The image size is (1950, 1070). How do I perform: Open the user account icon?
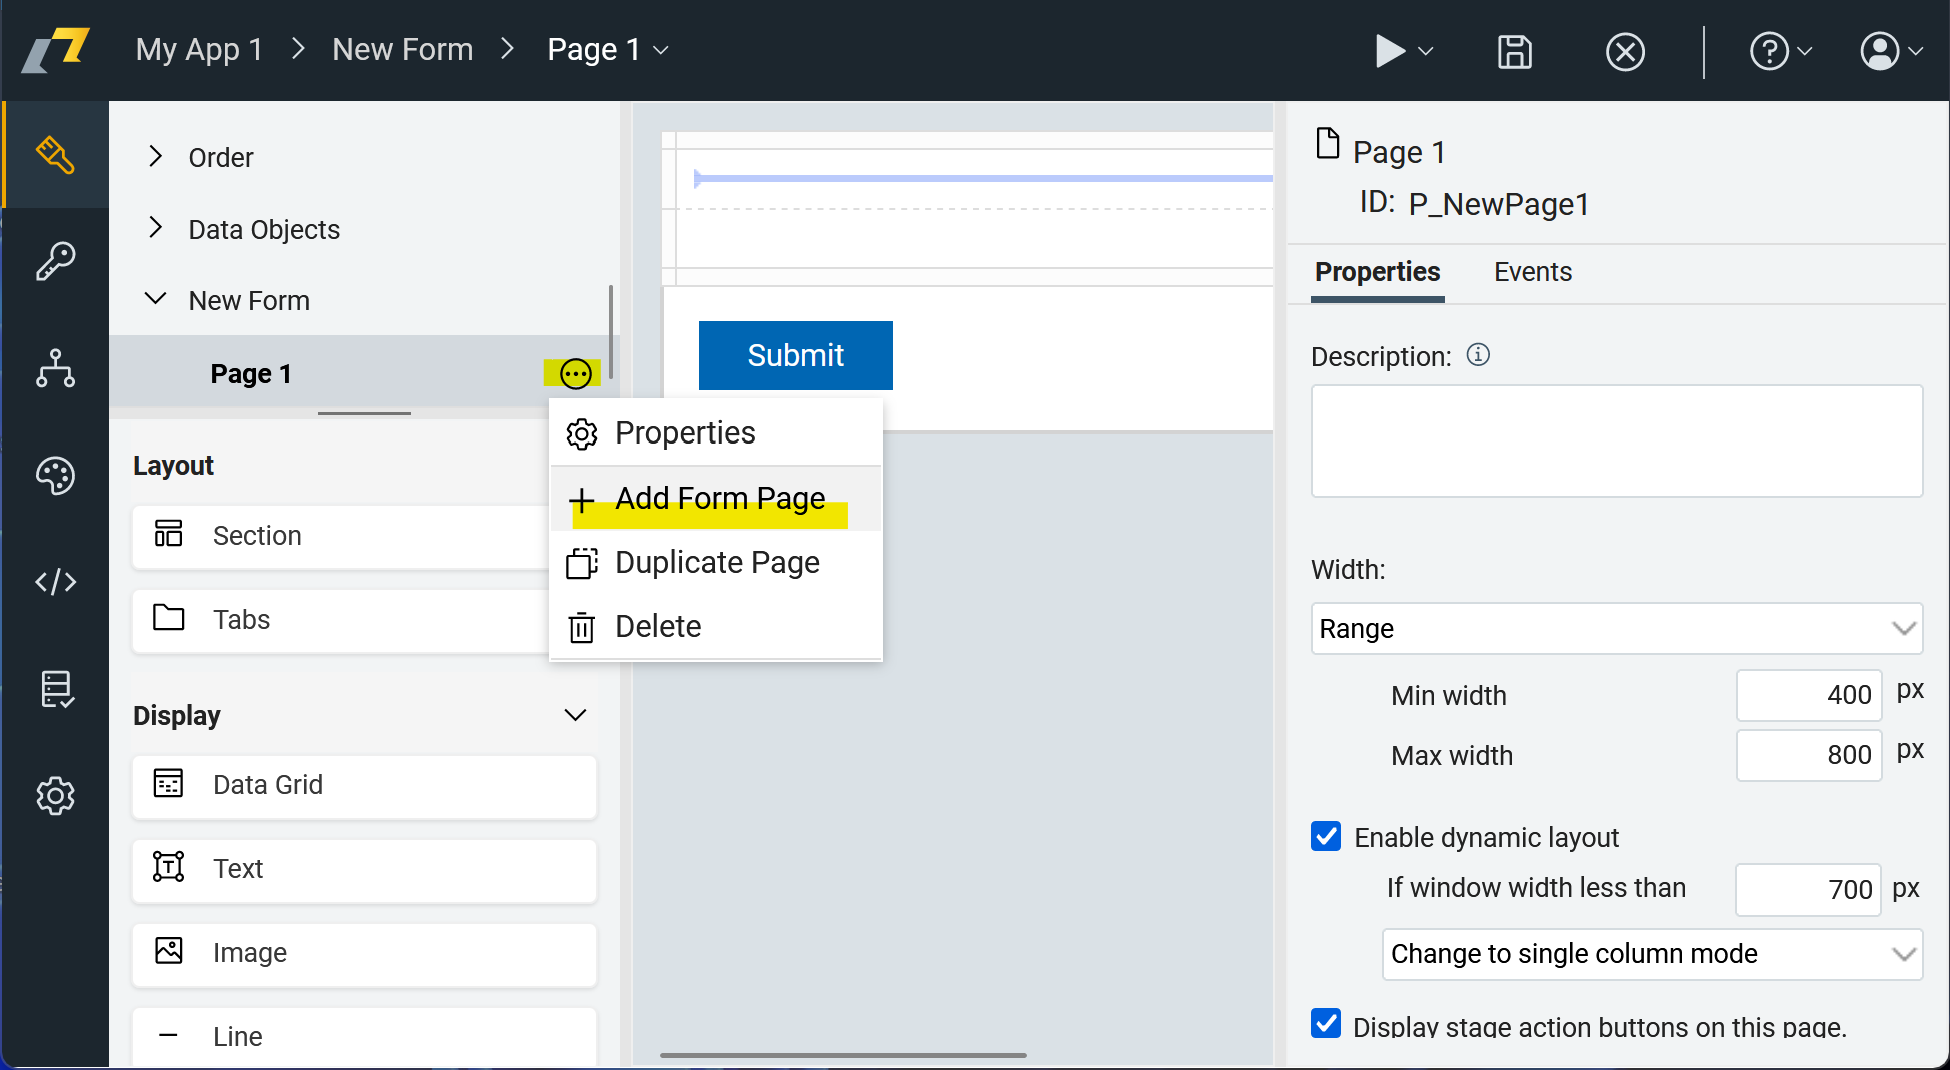point(1880,51)
